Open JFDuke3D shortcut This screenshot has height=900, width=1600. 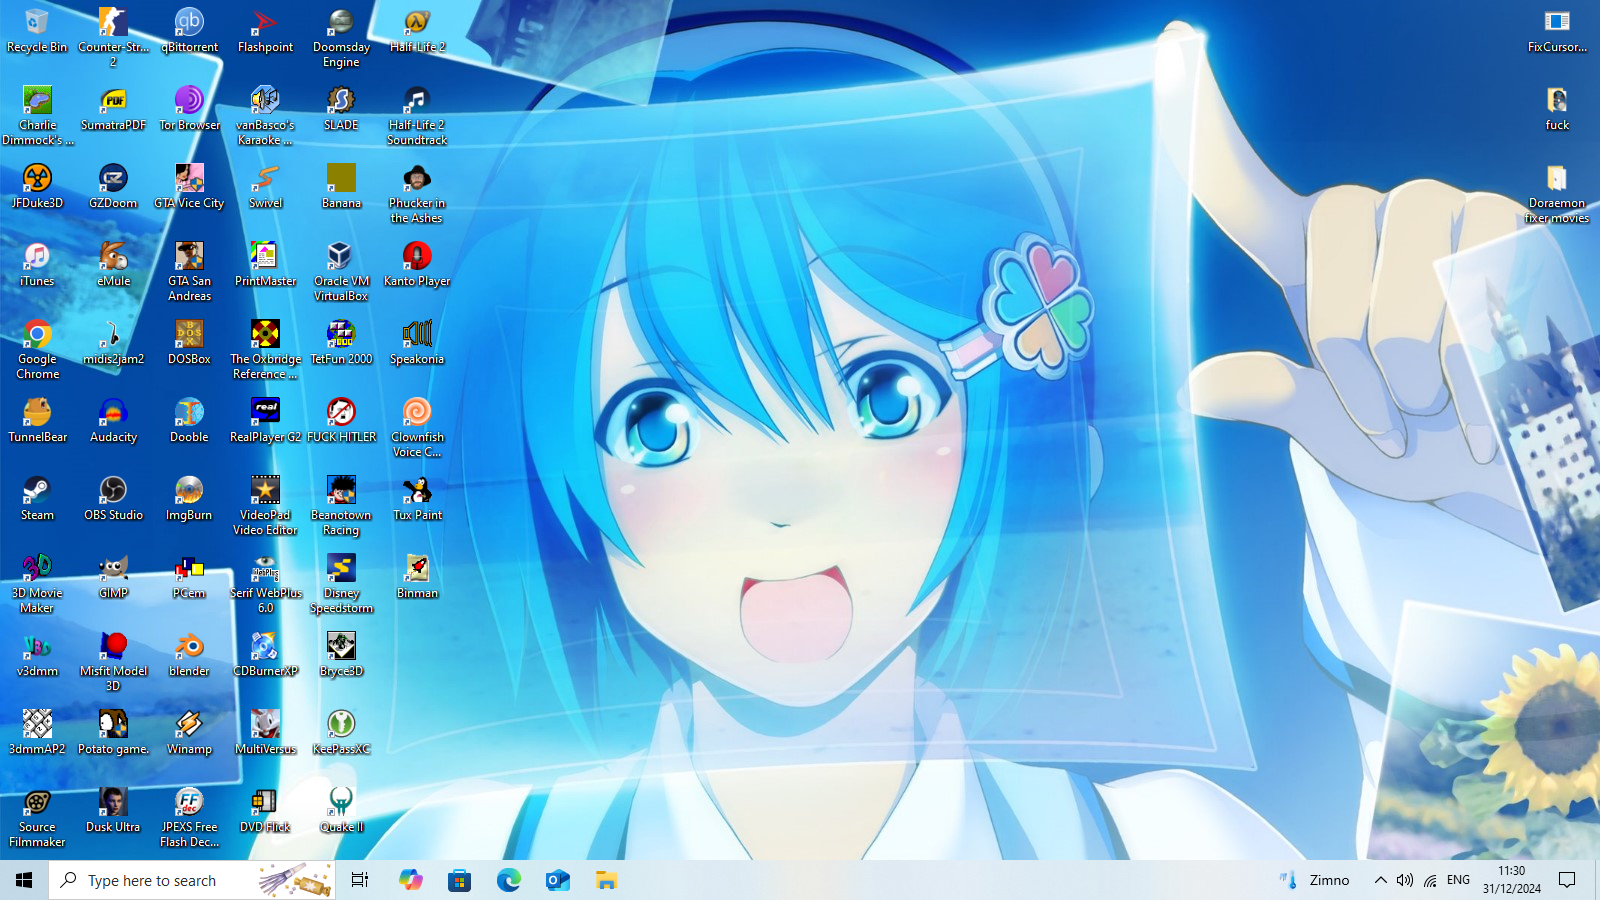tap(37, 187)
